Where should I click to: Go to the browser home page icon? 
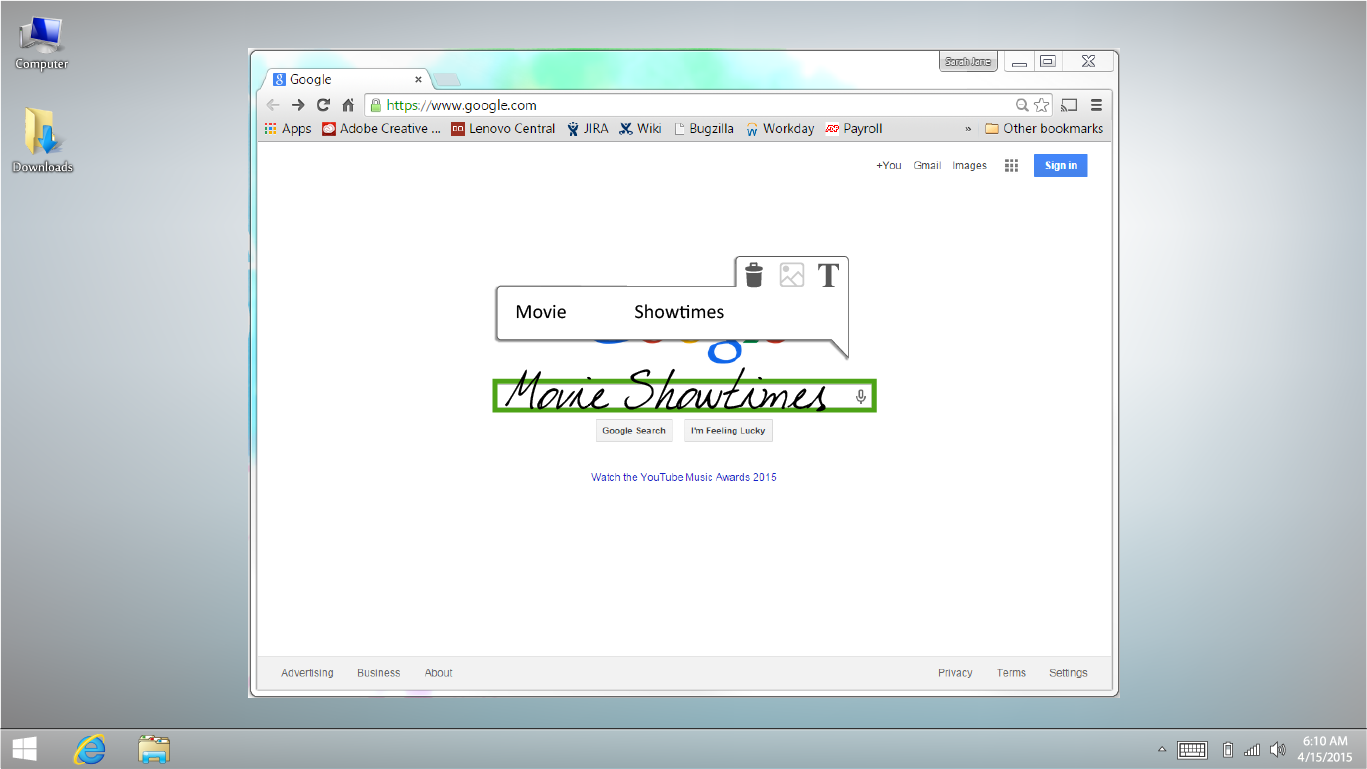[348, 105]
